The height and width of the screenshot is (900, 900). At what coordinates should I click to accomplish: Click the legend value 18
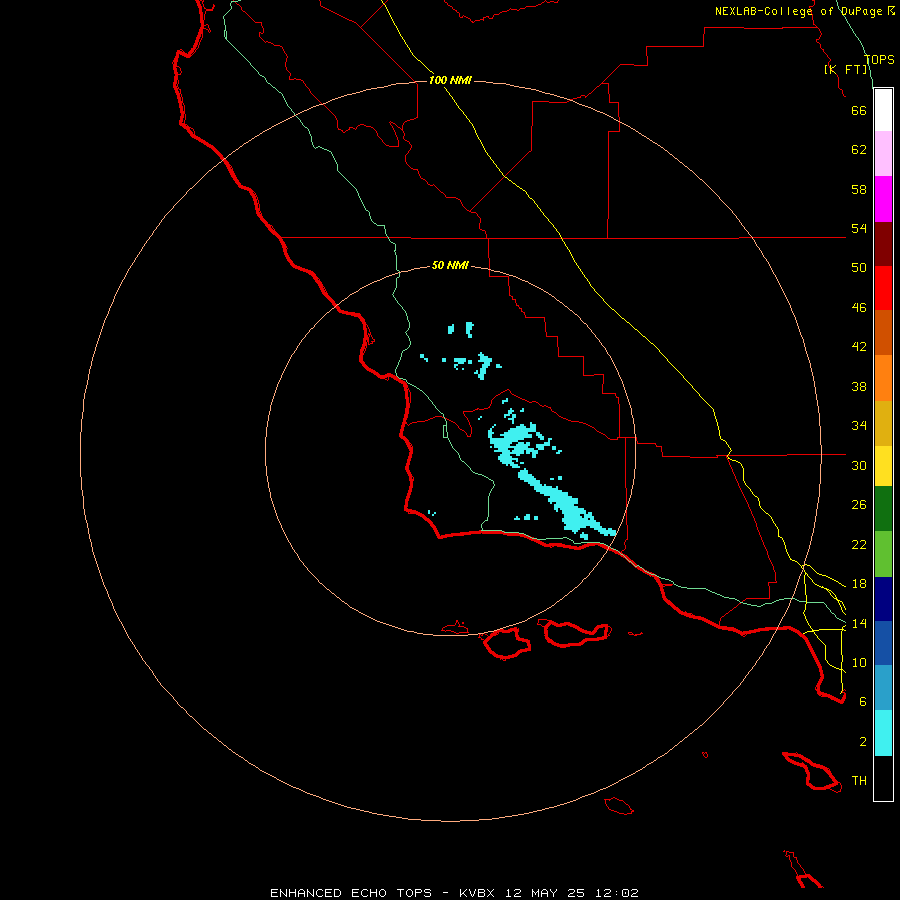[859, 584]
